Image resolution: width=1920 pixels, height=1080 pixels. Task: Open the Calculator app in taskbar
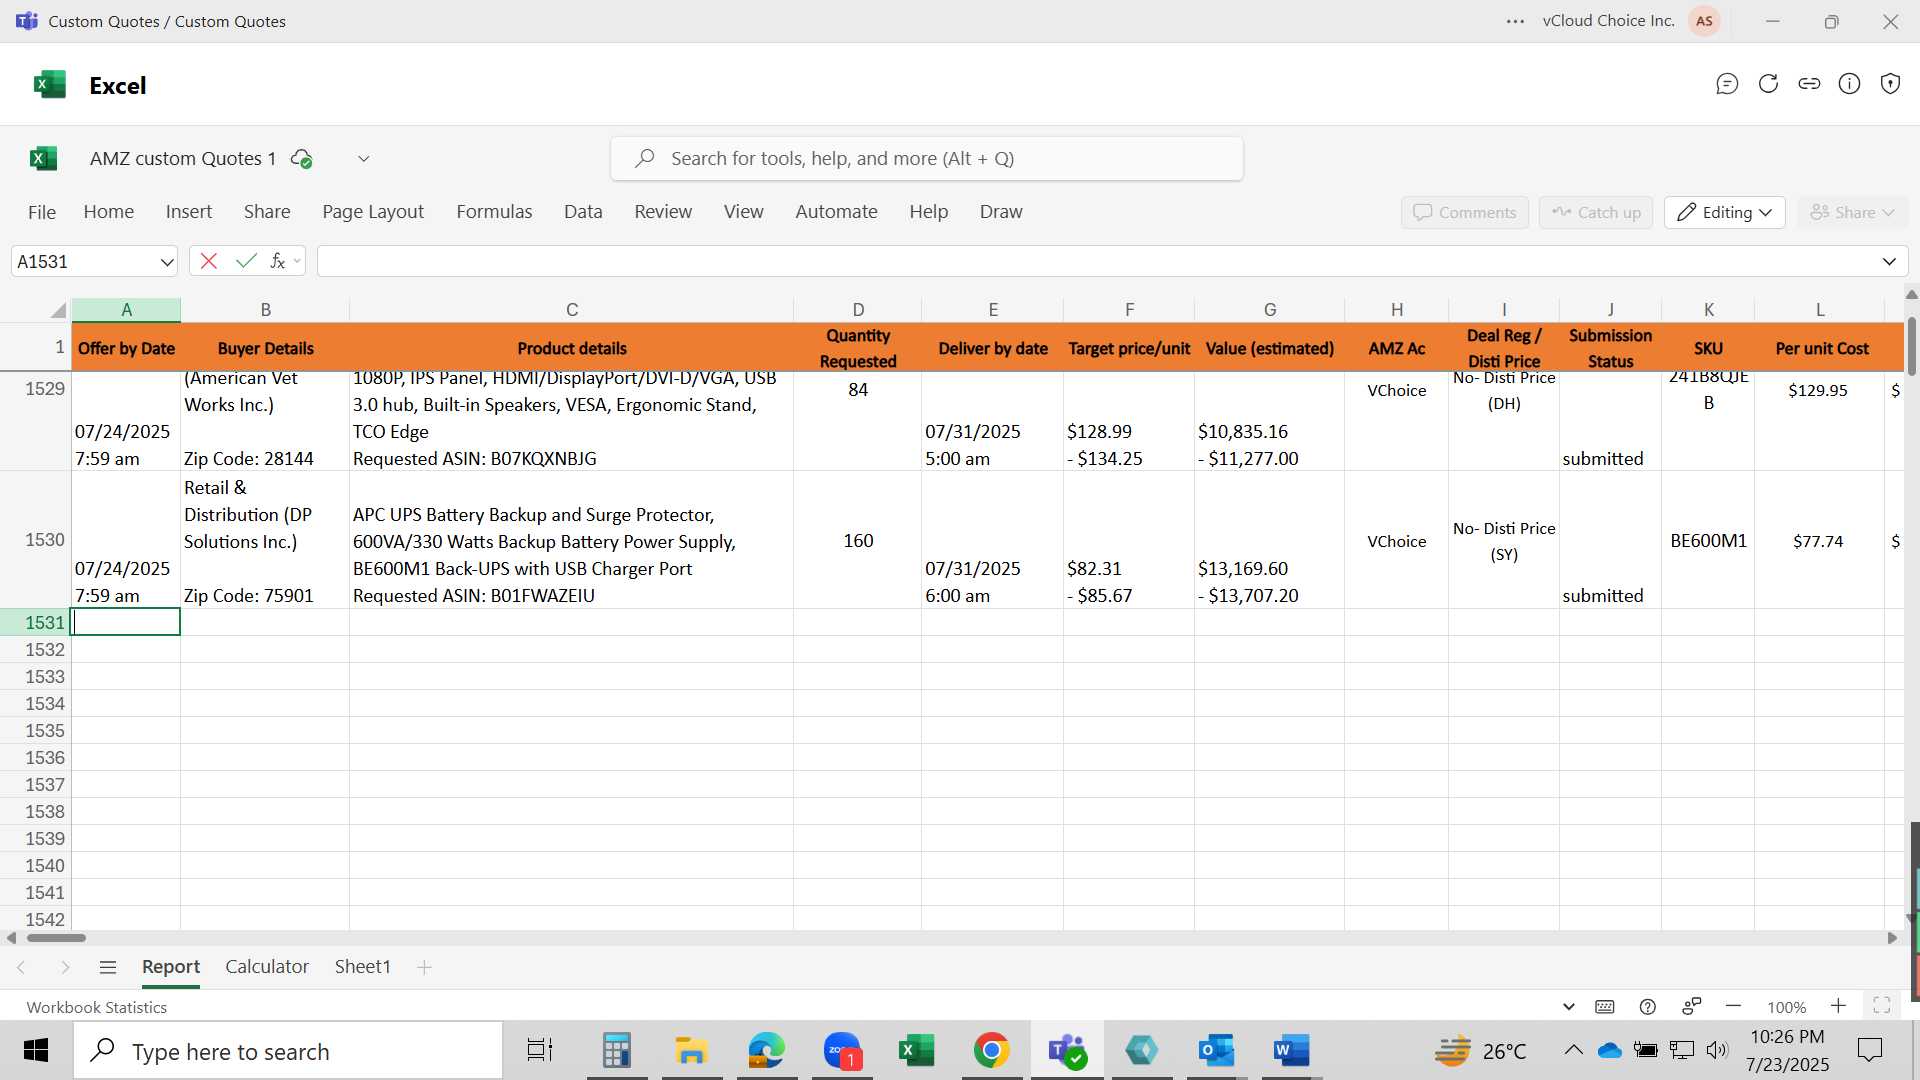617,1051
